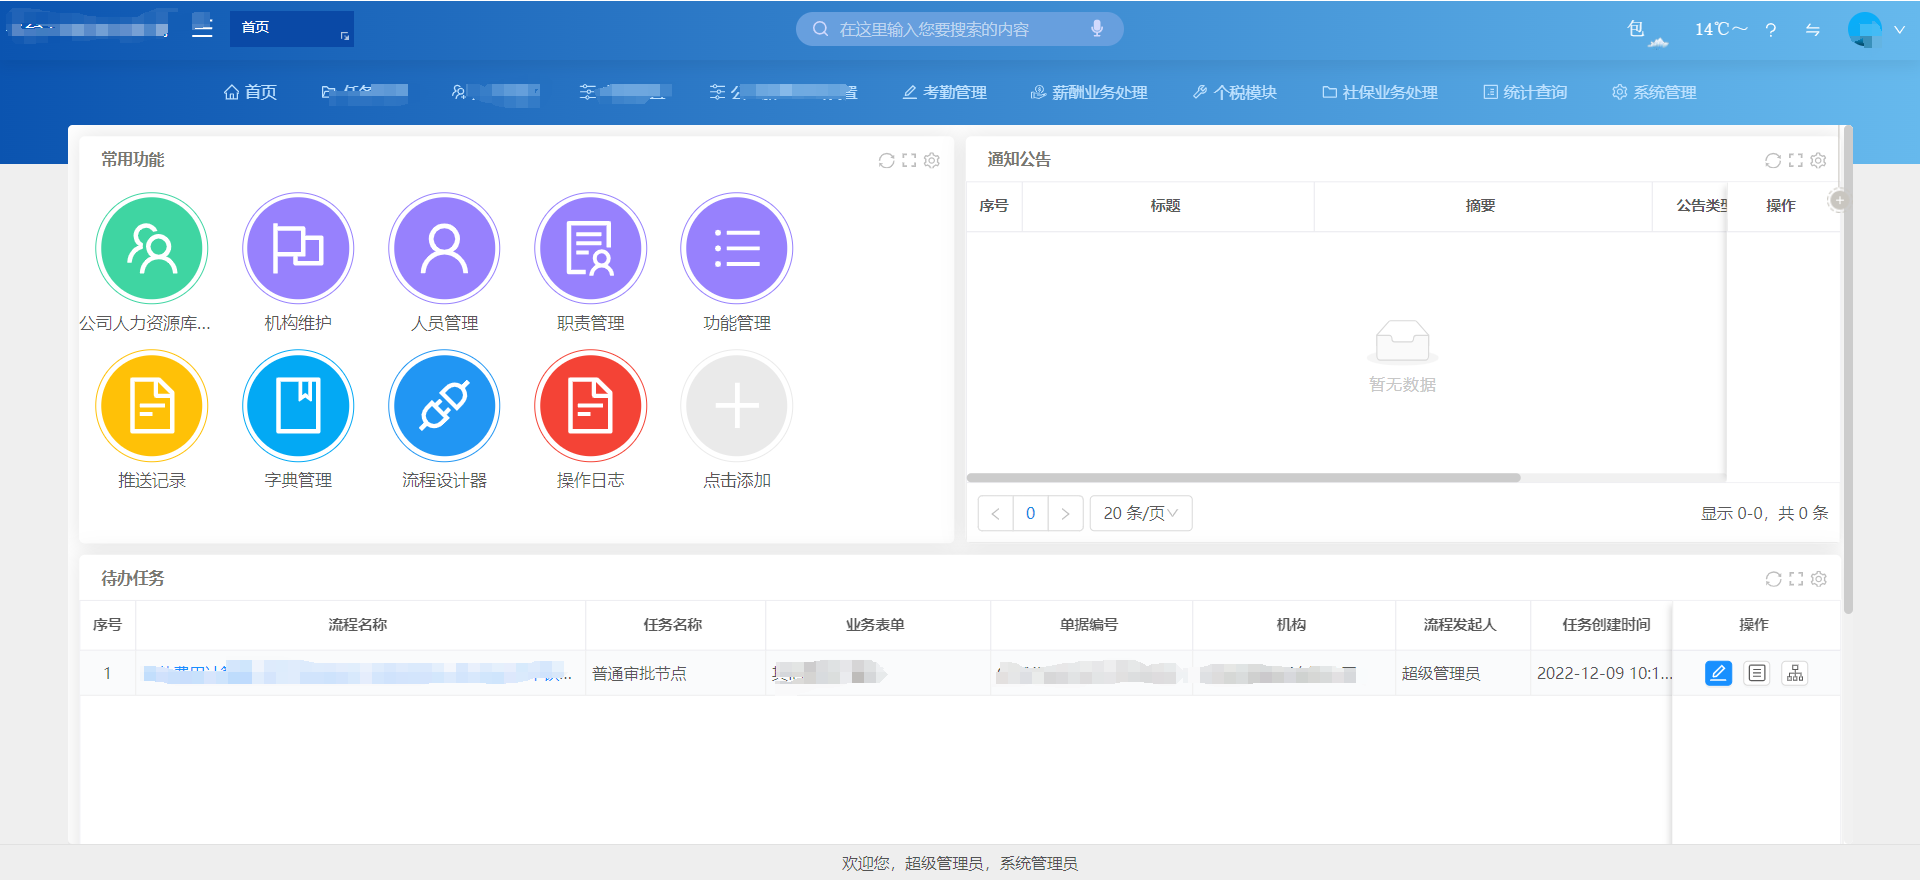Launch the 流程设计器 shortcut icon
This screenshot has height=880, width=1920.
click(444, 406)
